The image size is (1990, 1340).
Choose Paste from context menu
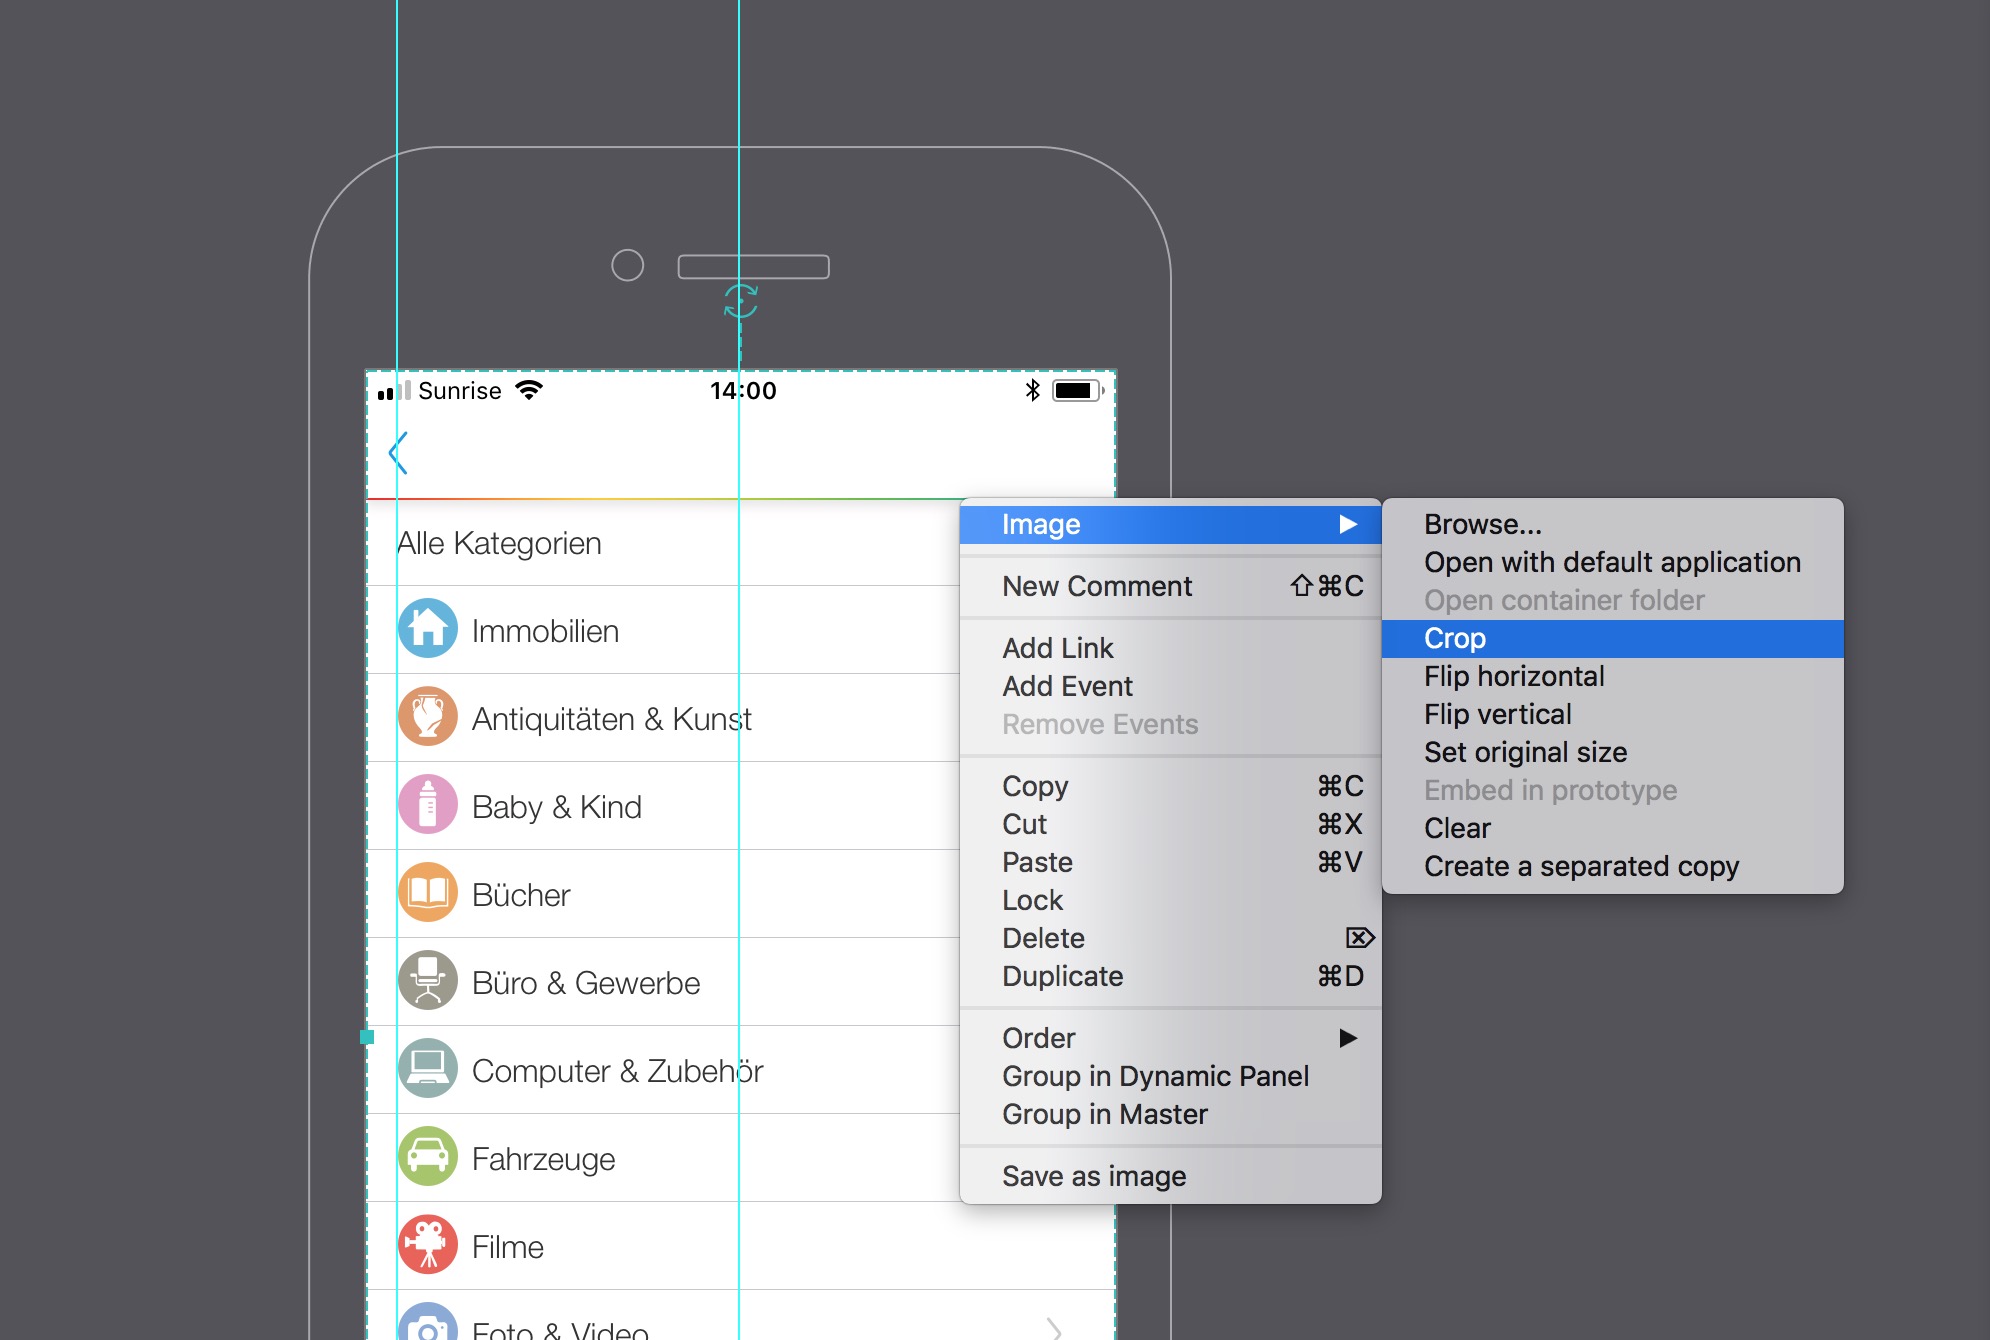click(1170, 862)
